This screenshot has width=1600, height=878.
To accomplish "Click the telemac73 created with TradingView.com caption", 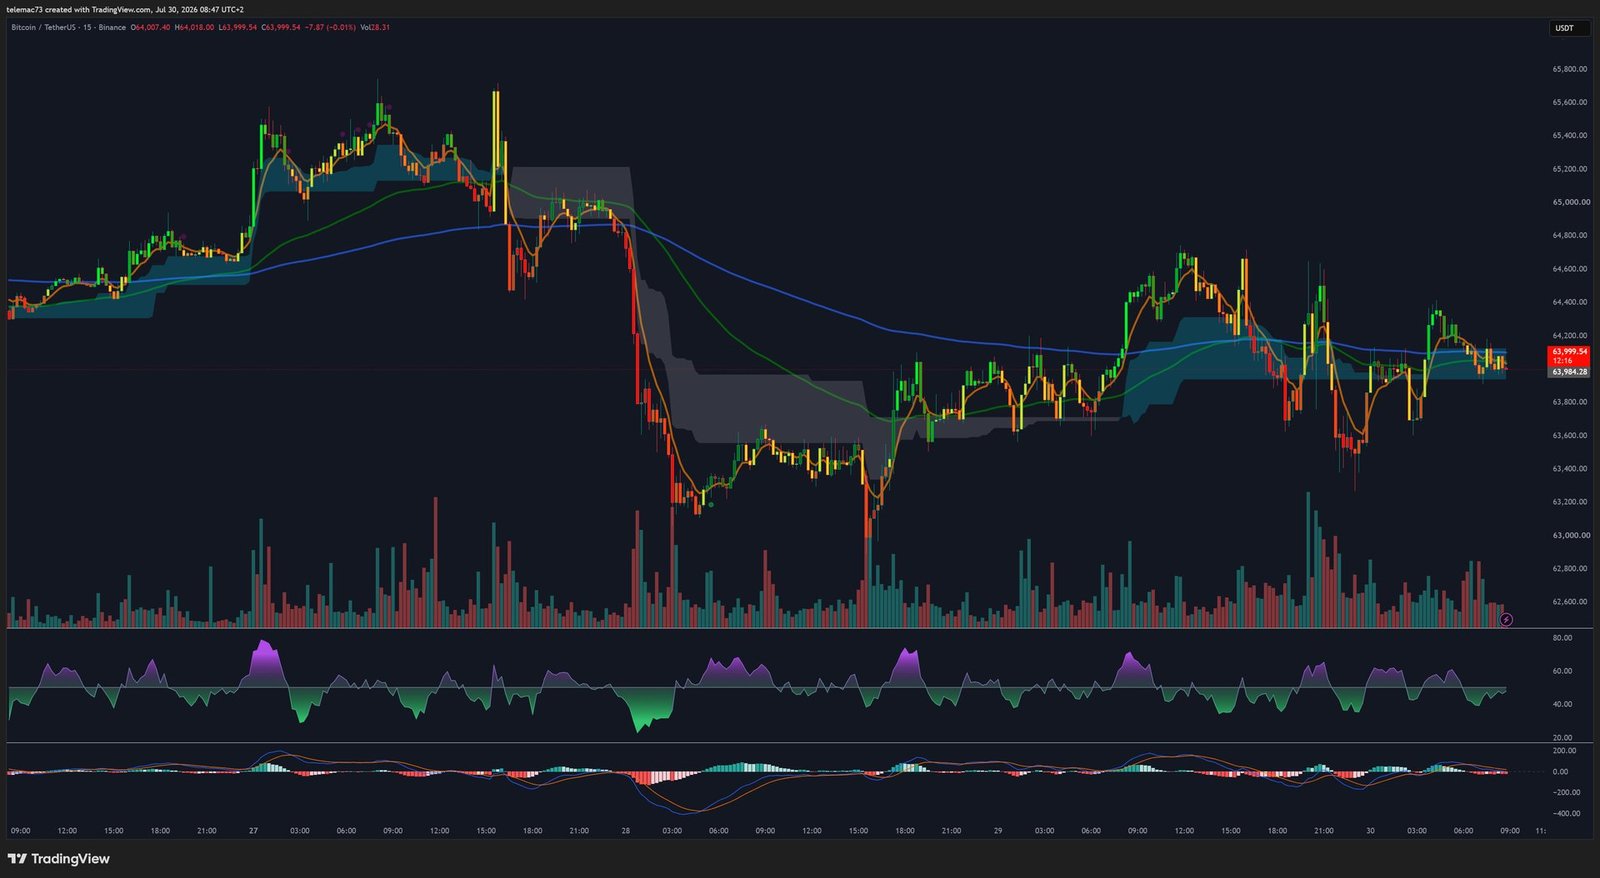I will [x=125, y=9].
